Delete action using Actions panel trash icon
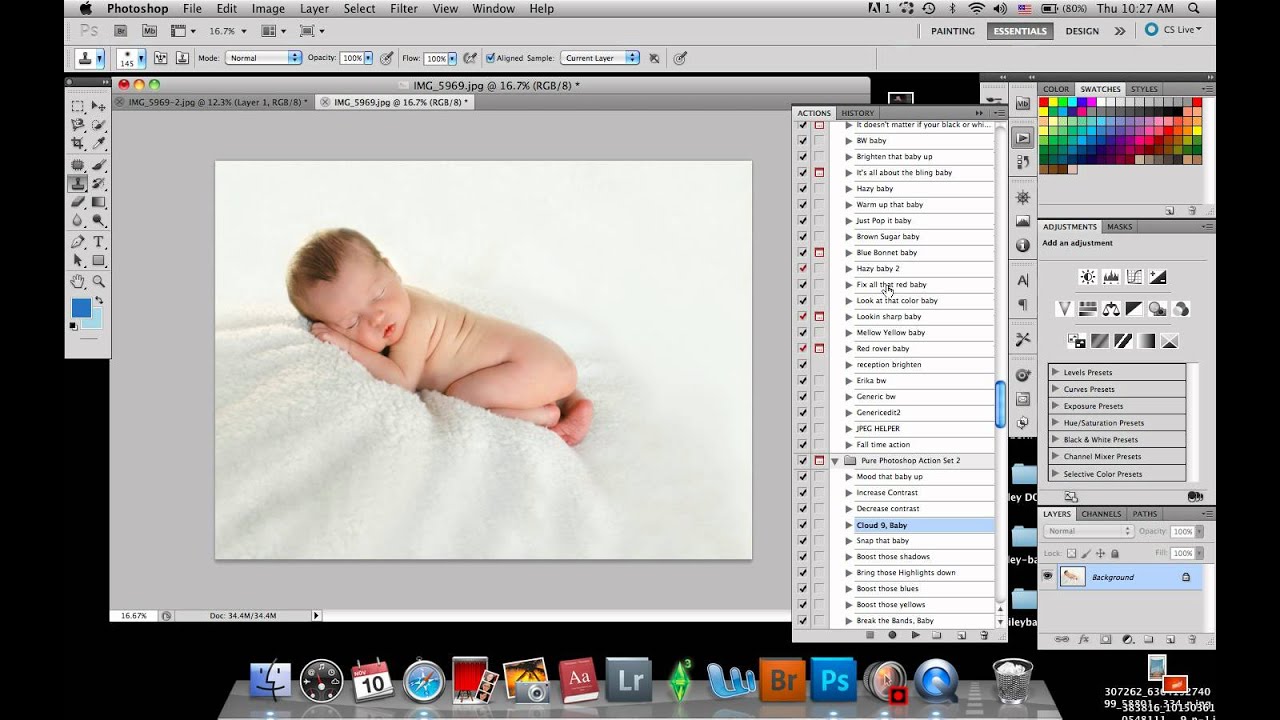This screenshot has height=720, width=1280. coord(984,635)
